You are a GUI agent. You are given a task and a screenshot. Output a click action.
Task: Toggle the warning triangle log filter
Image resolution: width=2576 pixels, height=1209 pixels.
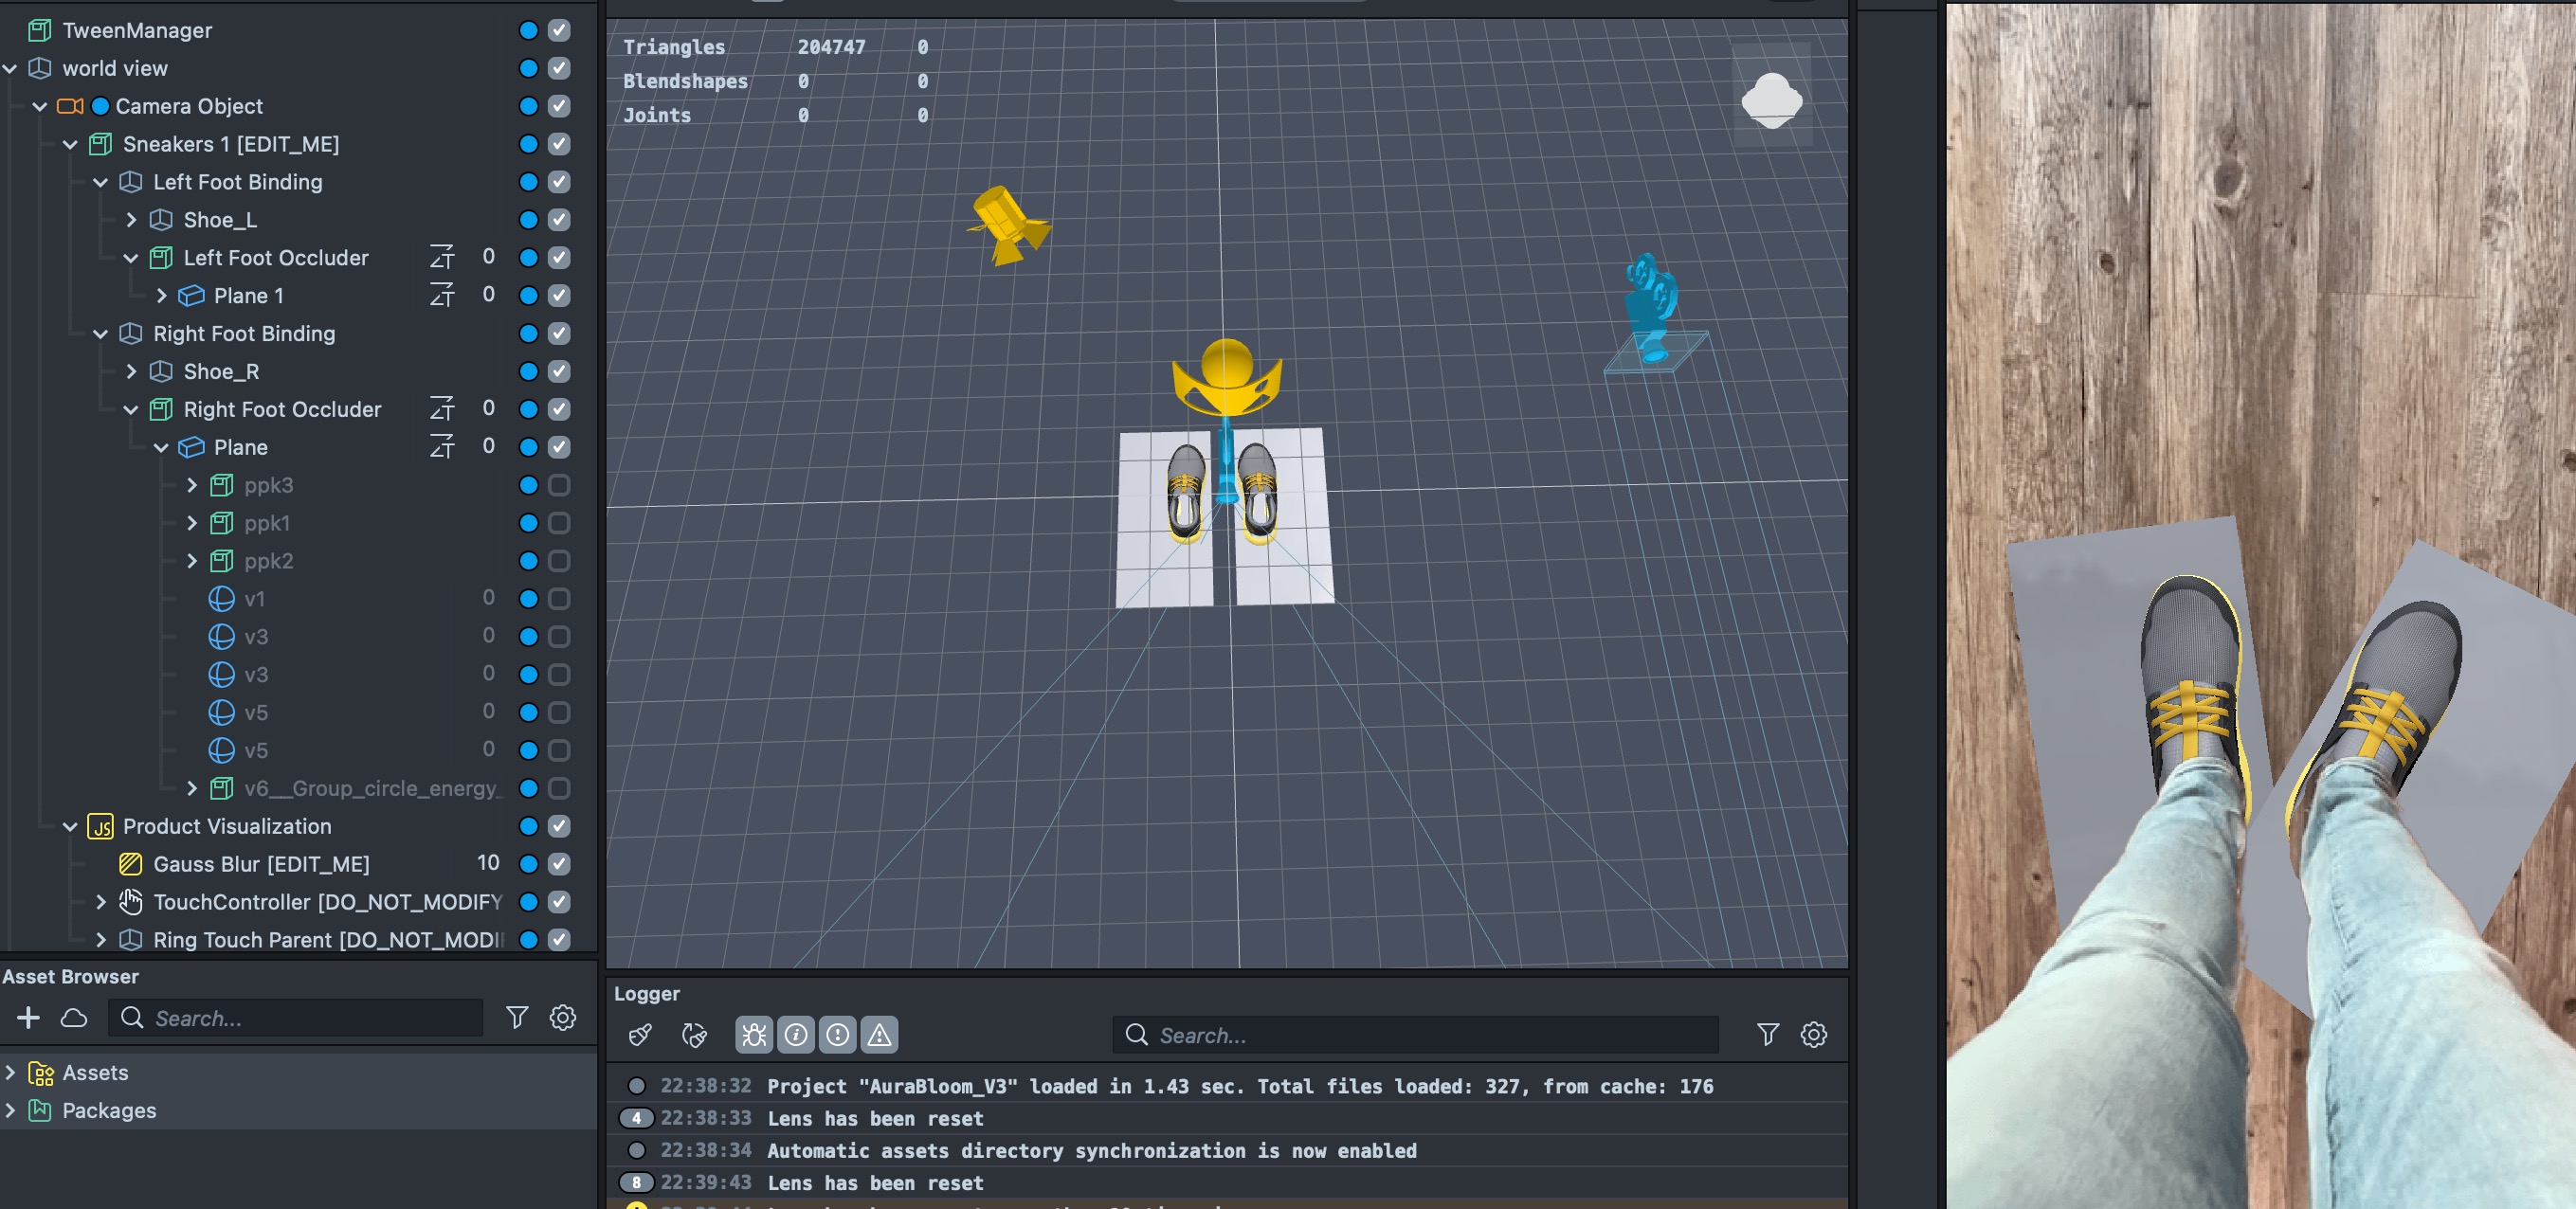tap(879, 1034)
